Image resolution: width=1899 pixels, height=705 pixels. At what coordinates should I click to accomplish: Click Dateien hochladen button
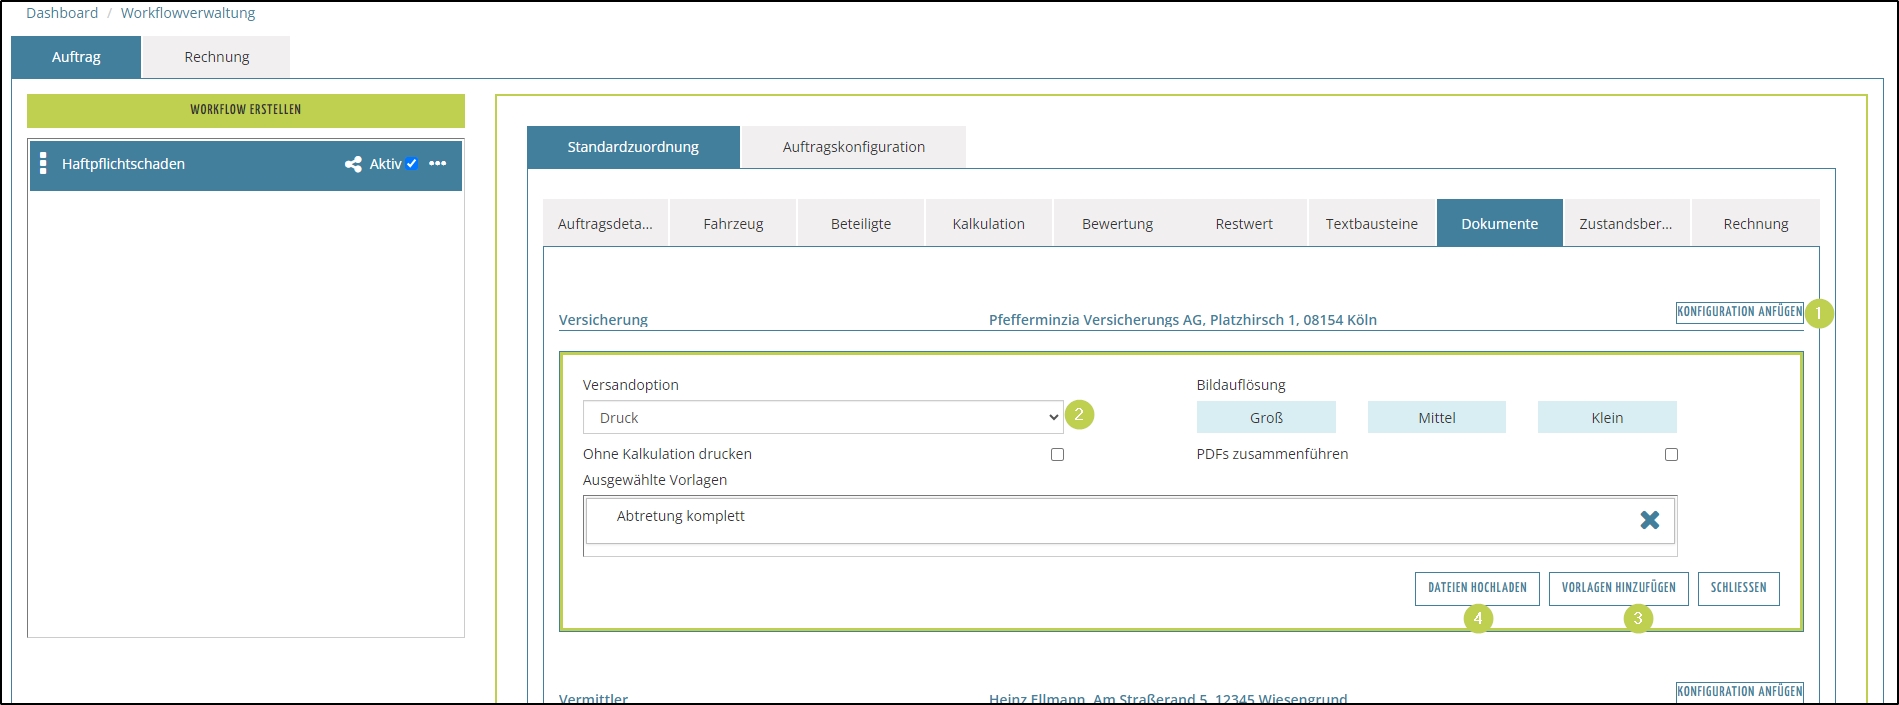(1476, 588)
